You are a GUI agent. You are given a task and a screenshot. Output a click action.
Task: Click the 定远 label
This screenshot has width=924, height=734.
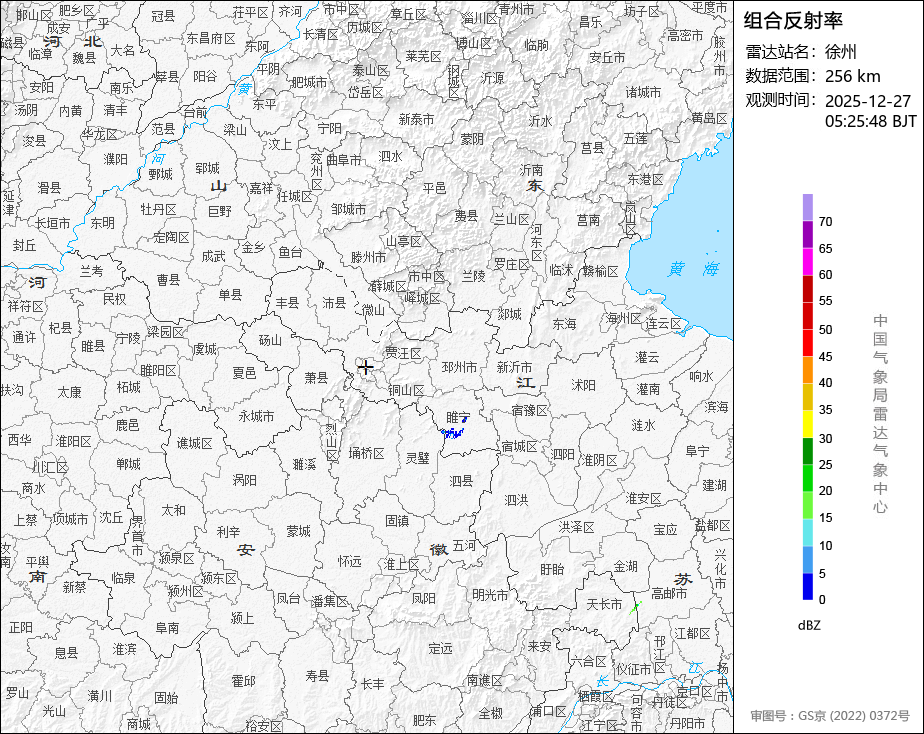440,649
